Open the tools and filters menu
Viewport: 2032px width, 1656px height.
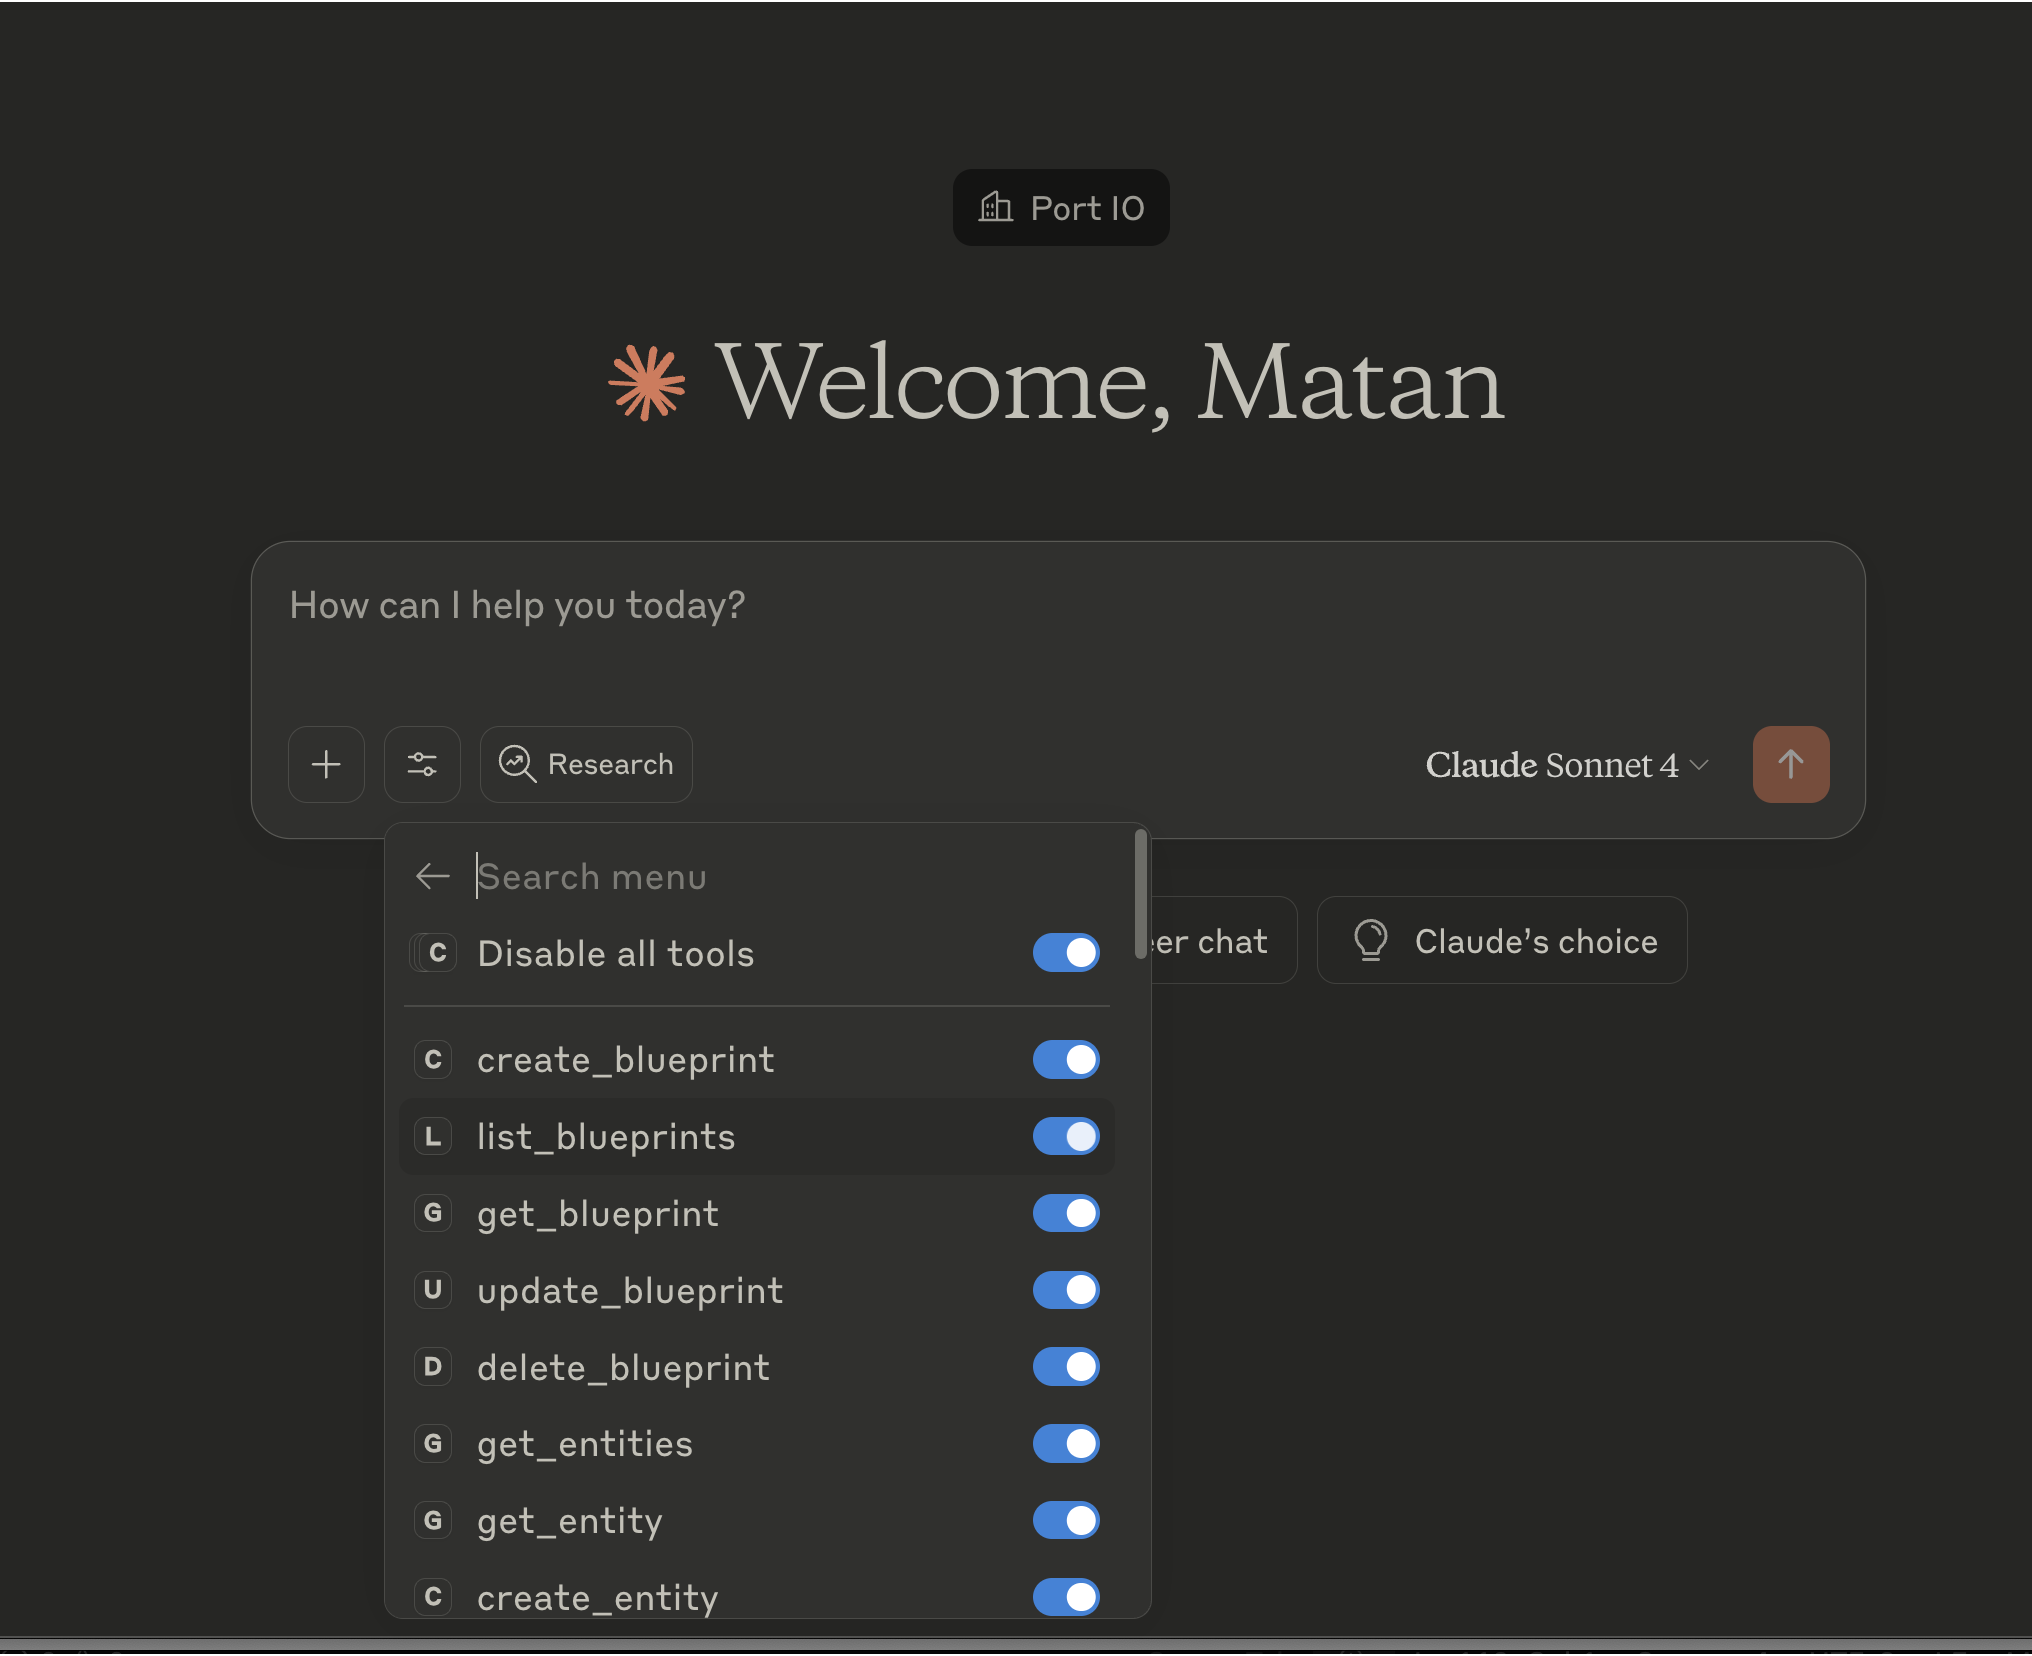422,764
